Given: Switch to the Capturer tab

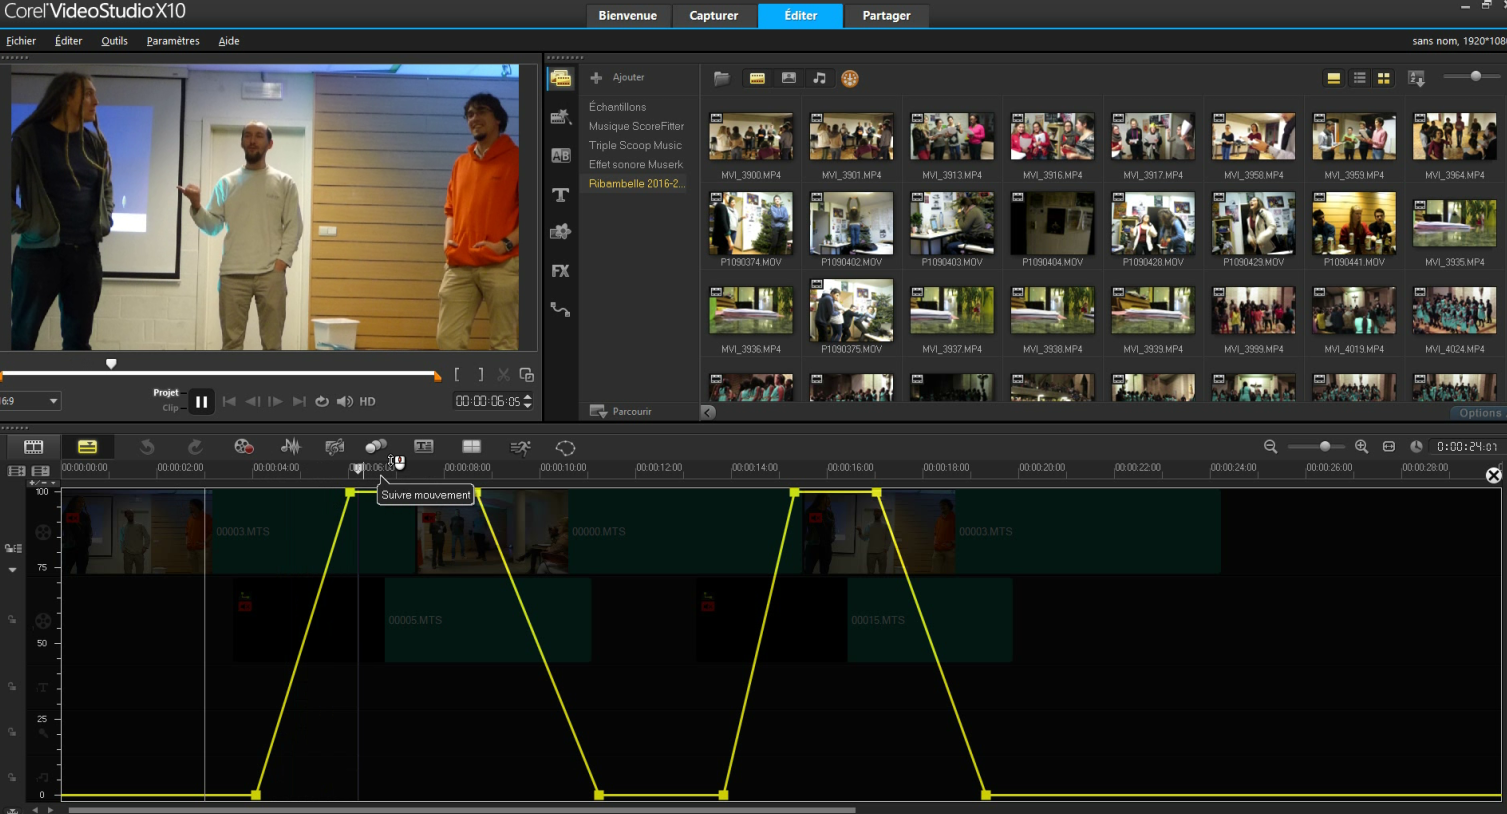Looking at the screenshot, I should click(714, 16).
